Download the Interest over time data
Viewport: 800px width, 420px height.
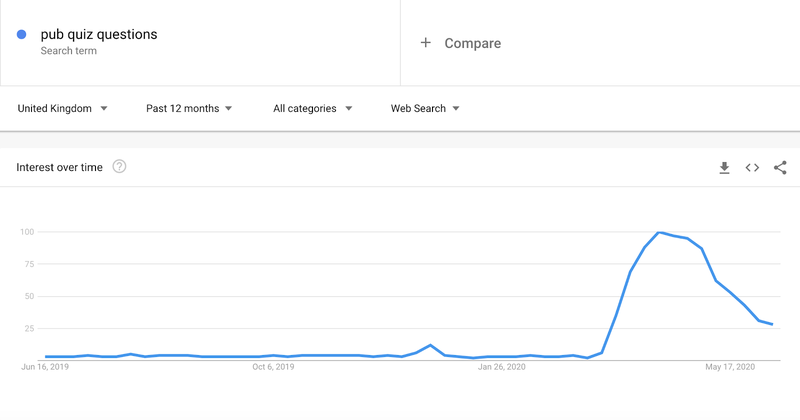pos(724,167)
